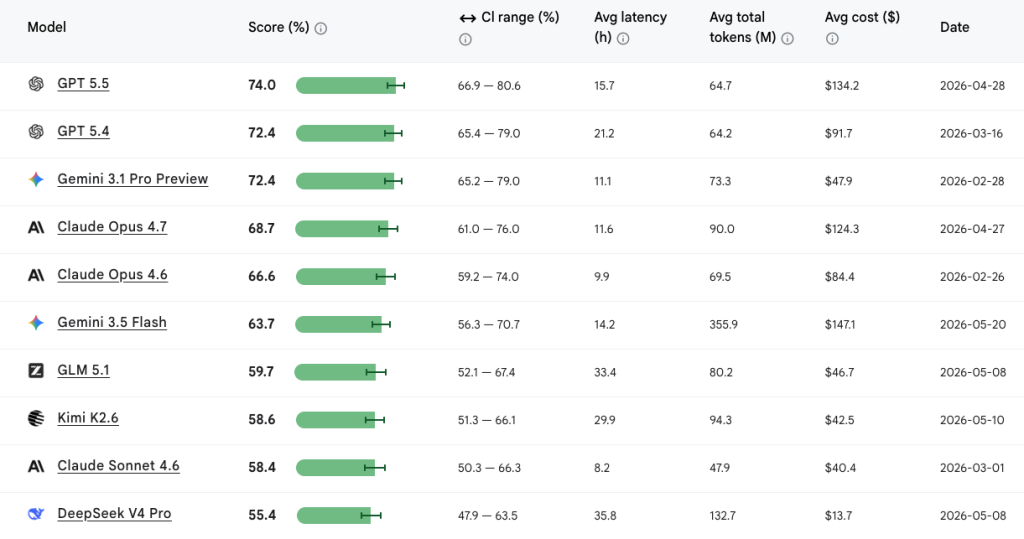Click the info icon next to Avg total tokens (M)
The image size is (1024, 539).
coord(788,39)
